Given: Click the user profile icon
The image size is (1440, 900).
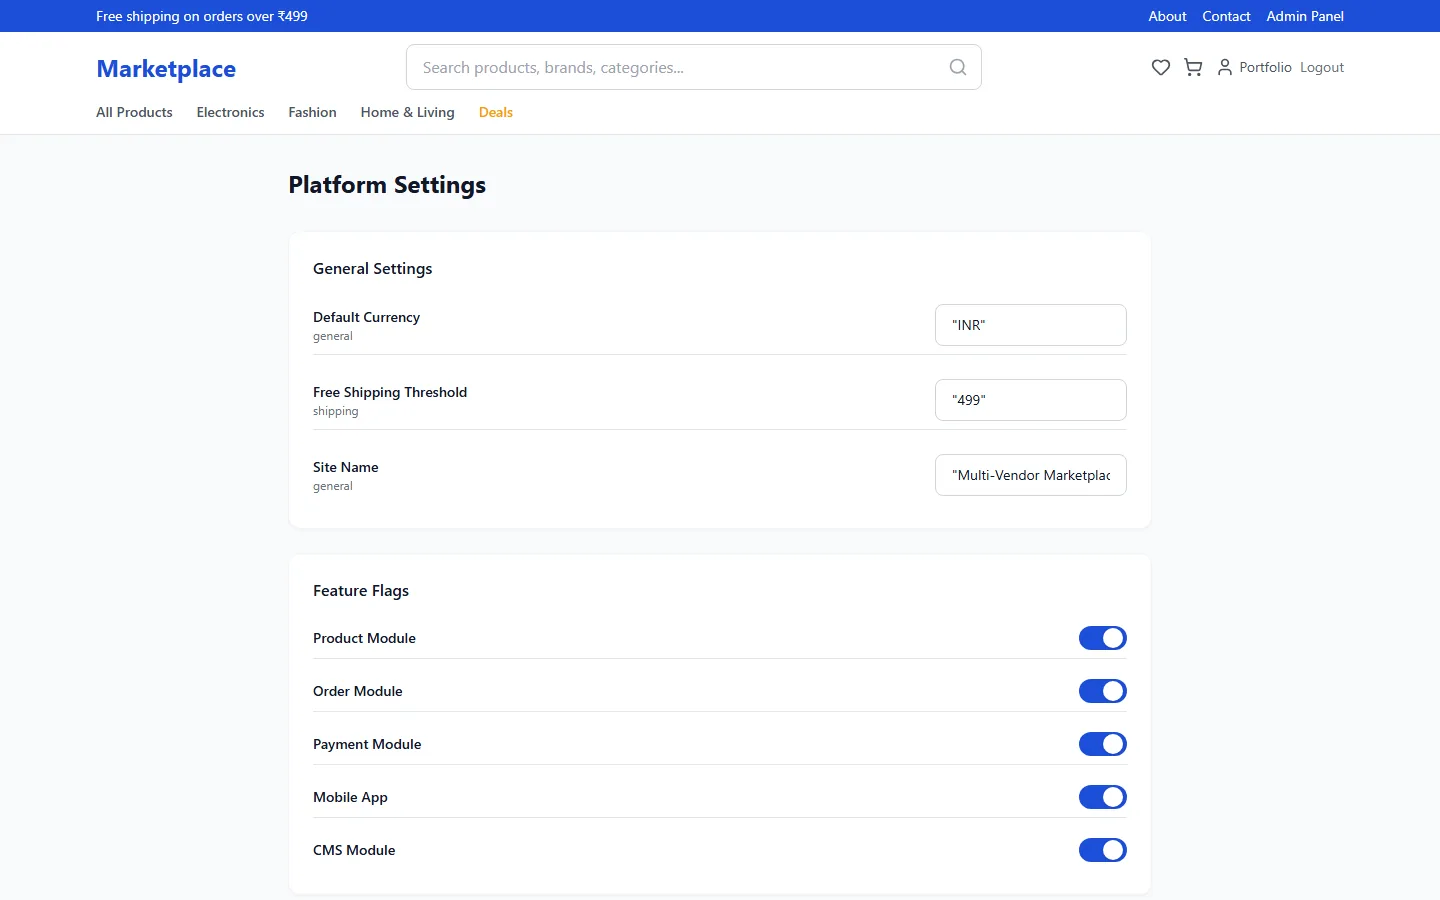Looking at the screenshot, I should [x=1224, y=67].
